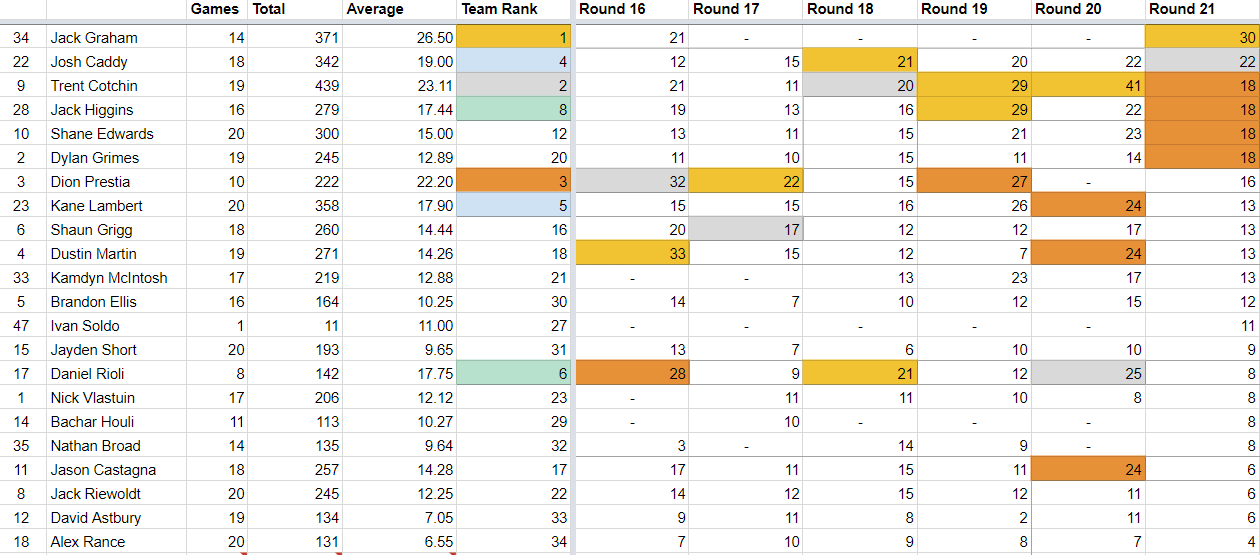The image size is (1260, 555).
Task: Select the Games column header
Action: [x=216, y=9]
